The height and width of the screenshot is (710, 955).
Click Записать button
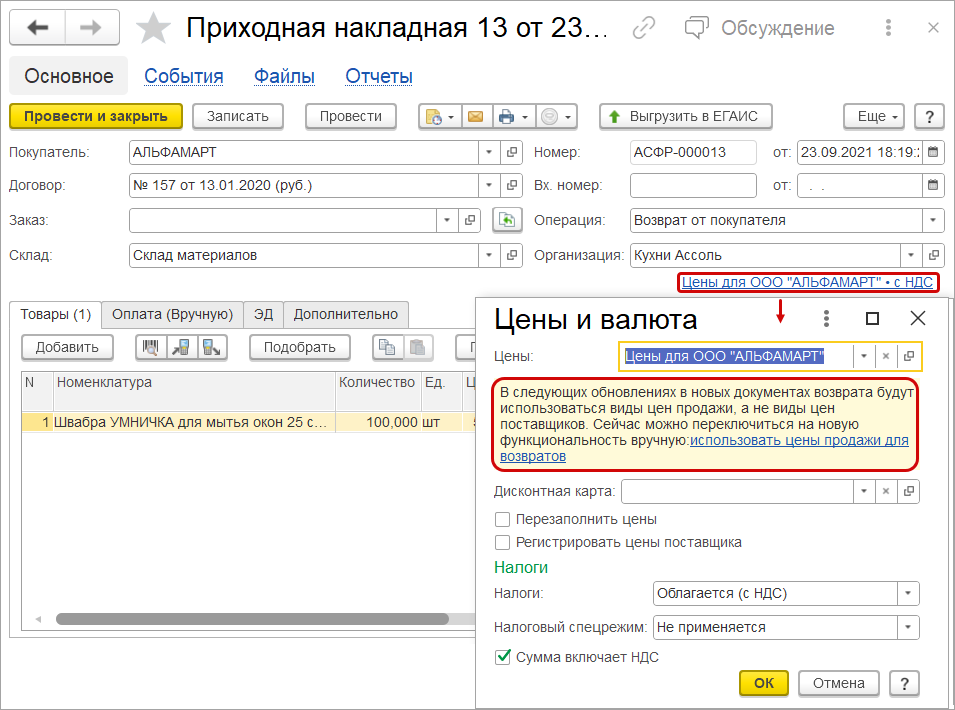coord(238,116)
